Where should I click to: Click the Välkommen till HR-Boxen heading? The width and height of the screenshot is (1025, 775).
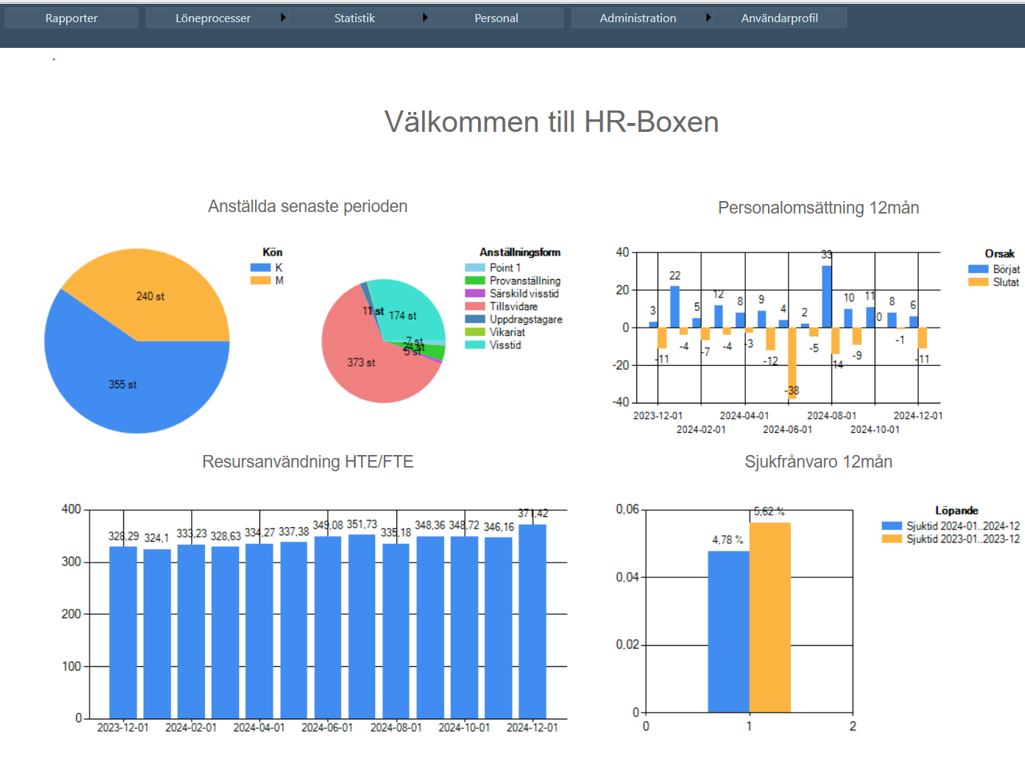pos(552,122)
